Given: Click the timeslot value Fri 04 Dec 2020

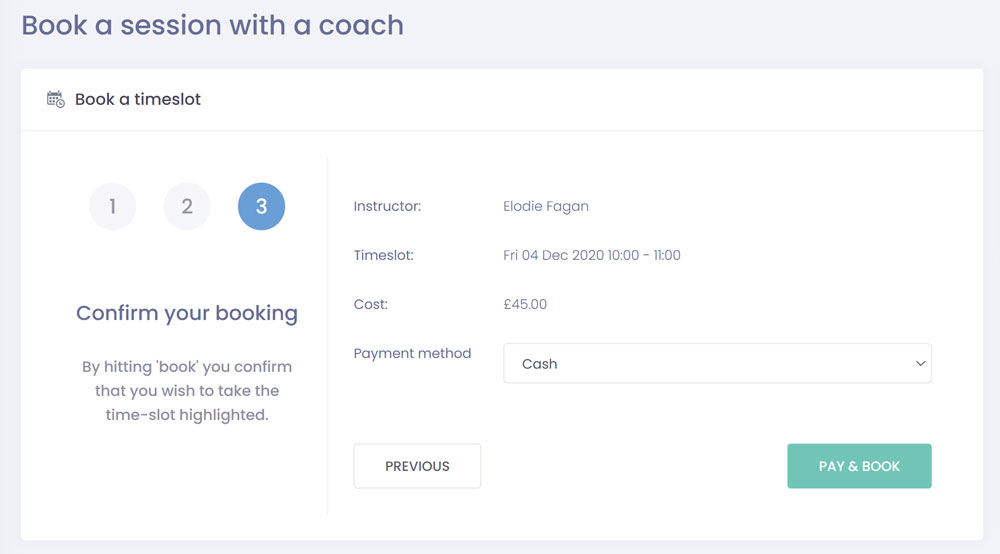Looking at the screenshot, I should click(x=591, y=255).
